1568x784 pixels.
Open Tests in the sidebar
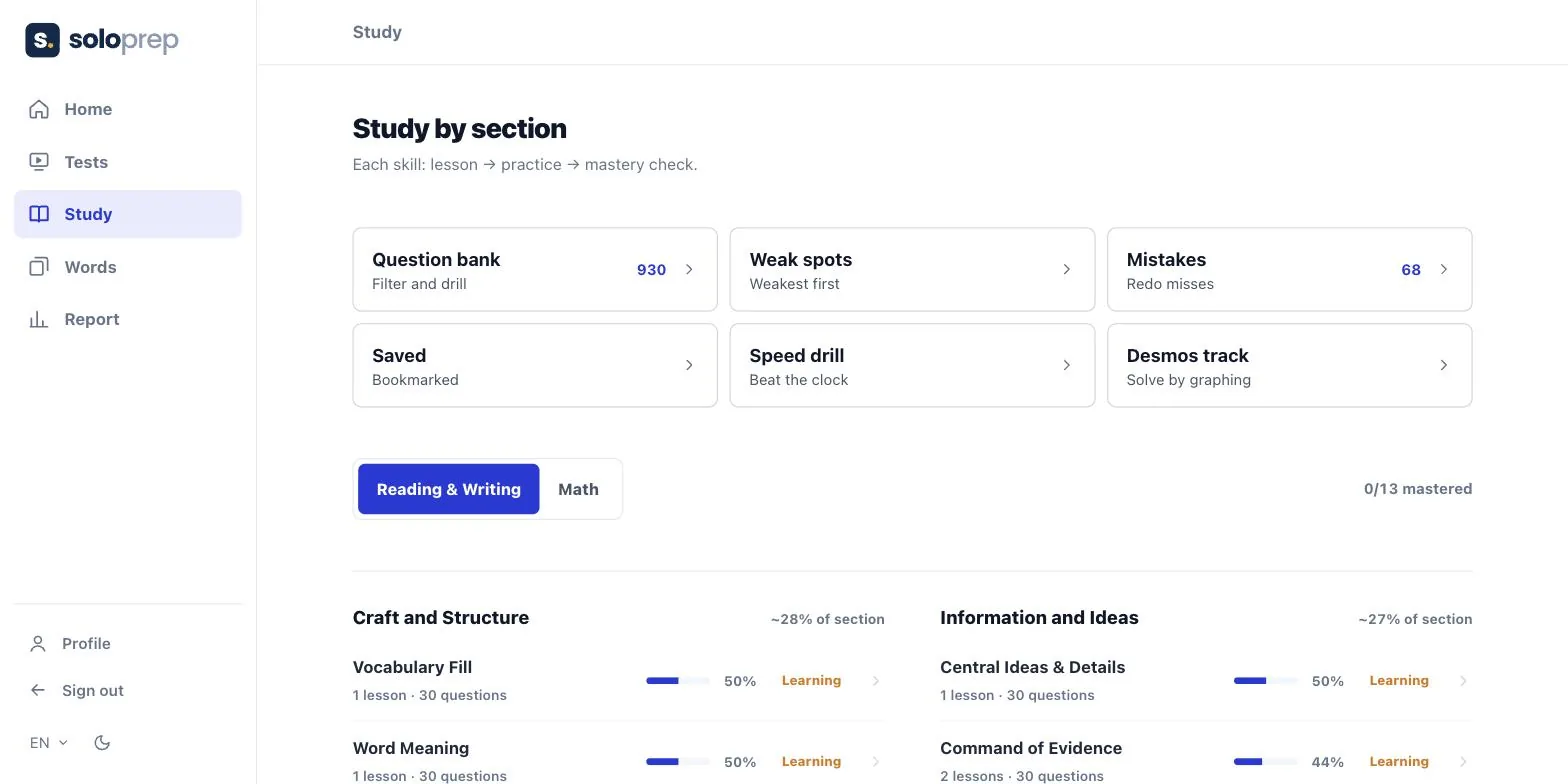(128, 162)
